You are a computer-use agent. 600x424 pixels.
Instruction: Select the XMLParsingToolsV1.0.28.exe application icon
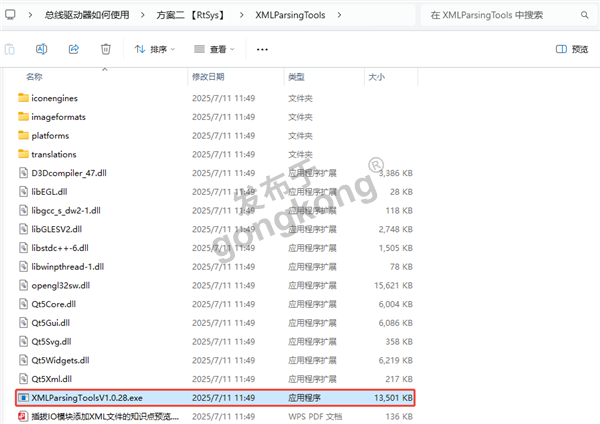coord(23,398)
